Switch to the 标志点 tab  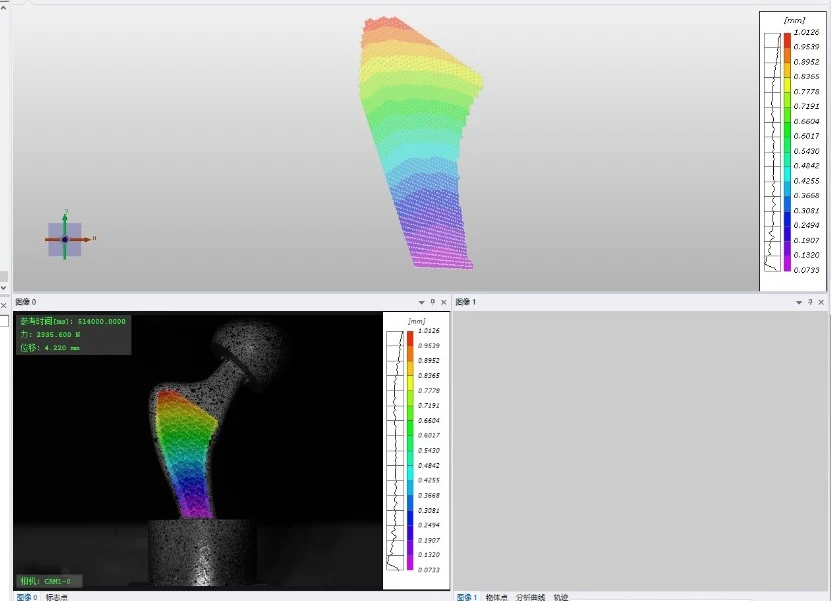56,597
